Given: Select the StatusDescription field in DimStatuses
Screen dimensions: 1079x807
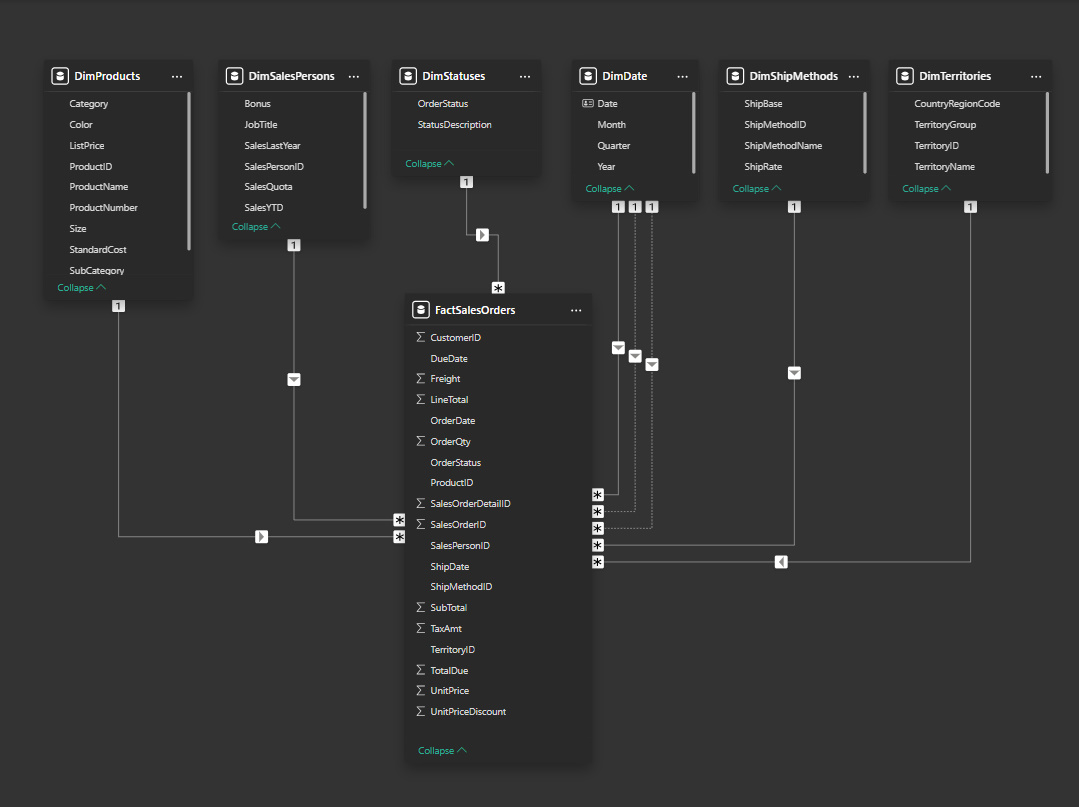Looking at the screenshot, I should tap(455, 125).
